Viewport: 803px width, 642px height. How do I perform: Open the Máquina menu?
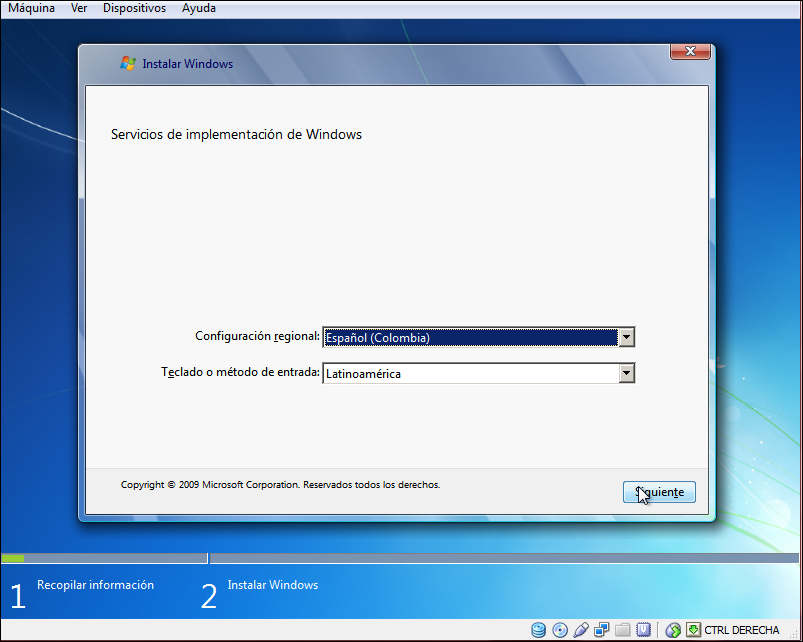[x=31, y=8]
